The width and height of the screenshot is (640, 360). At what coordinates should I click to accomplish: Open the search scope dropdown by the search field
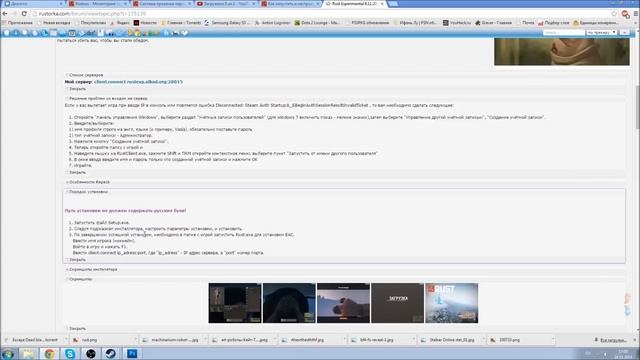[601, 32]
